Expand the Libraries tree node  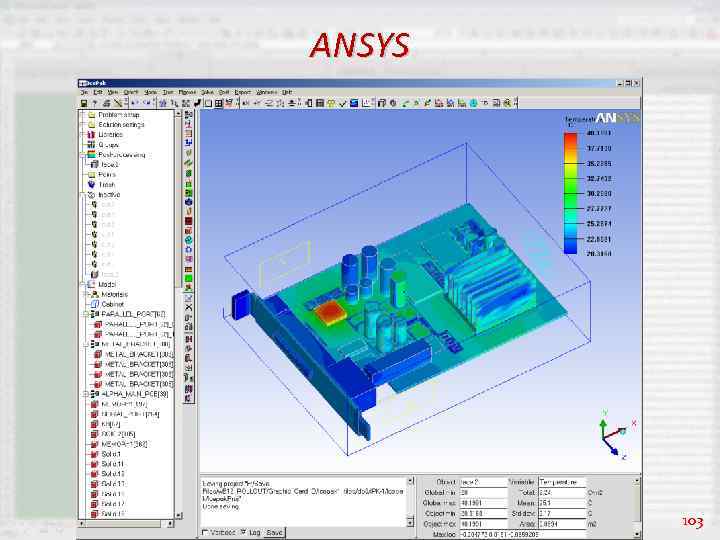click(x=83, y=135)
